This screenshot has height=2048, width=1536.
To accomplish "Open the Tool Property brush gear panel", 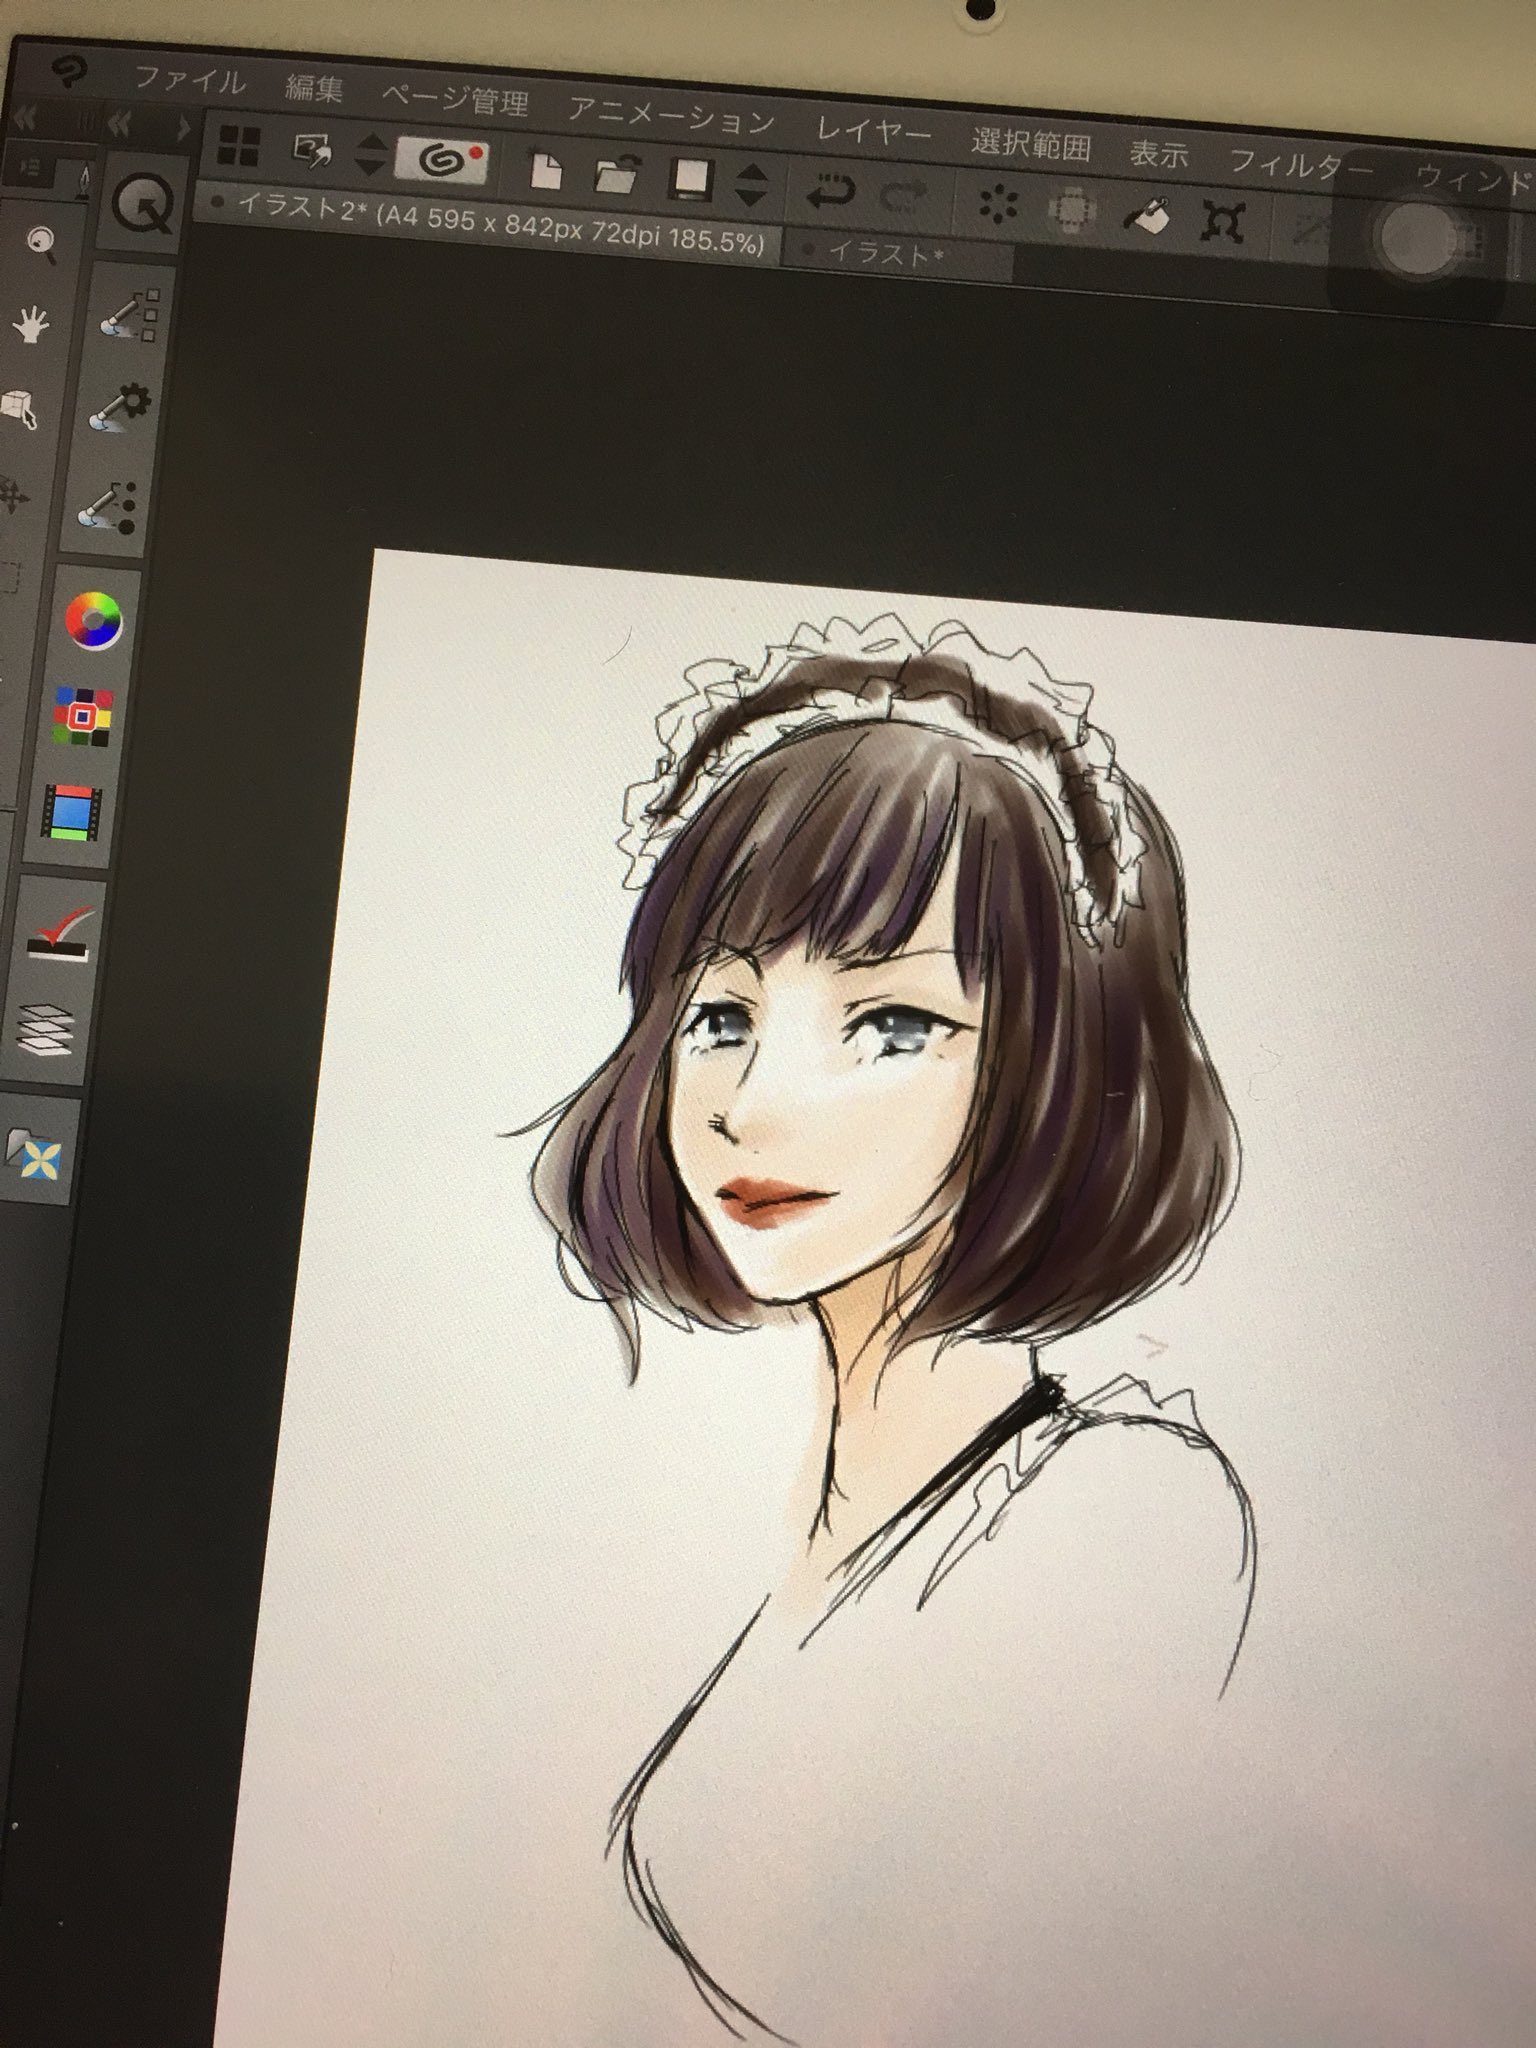I will (x=122, y=409).
